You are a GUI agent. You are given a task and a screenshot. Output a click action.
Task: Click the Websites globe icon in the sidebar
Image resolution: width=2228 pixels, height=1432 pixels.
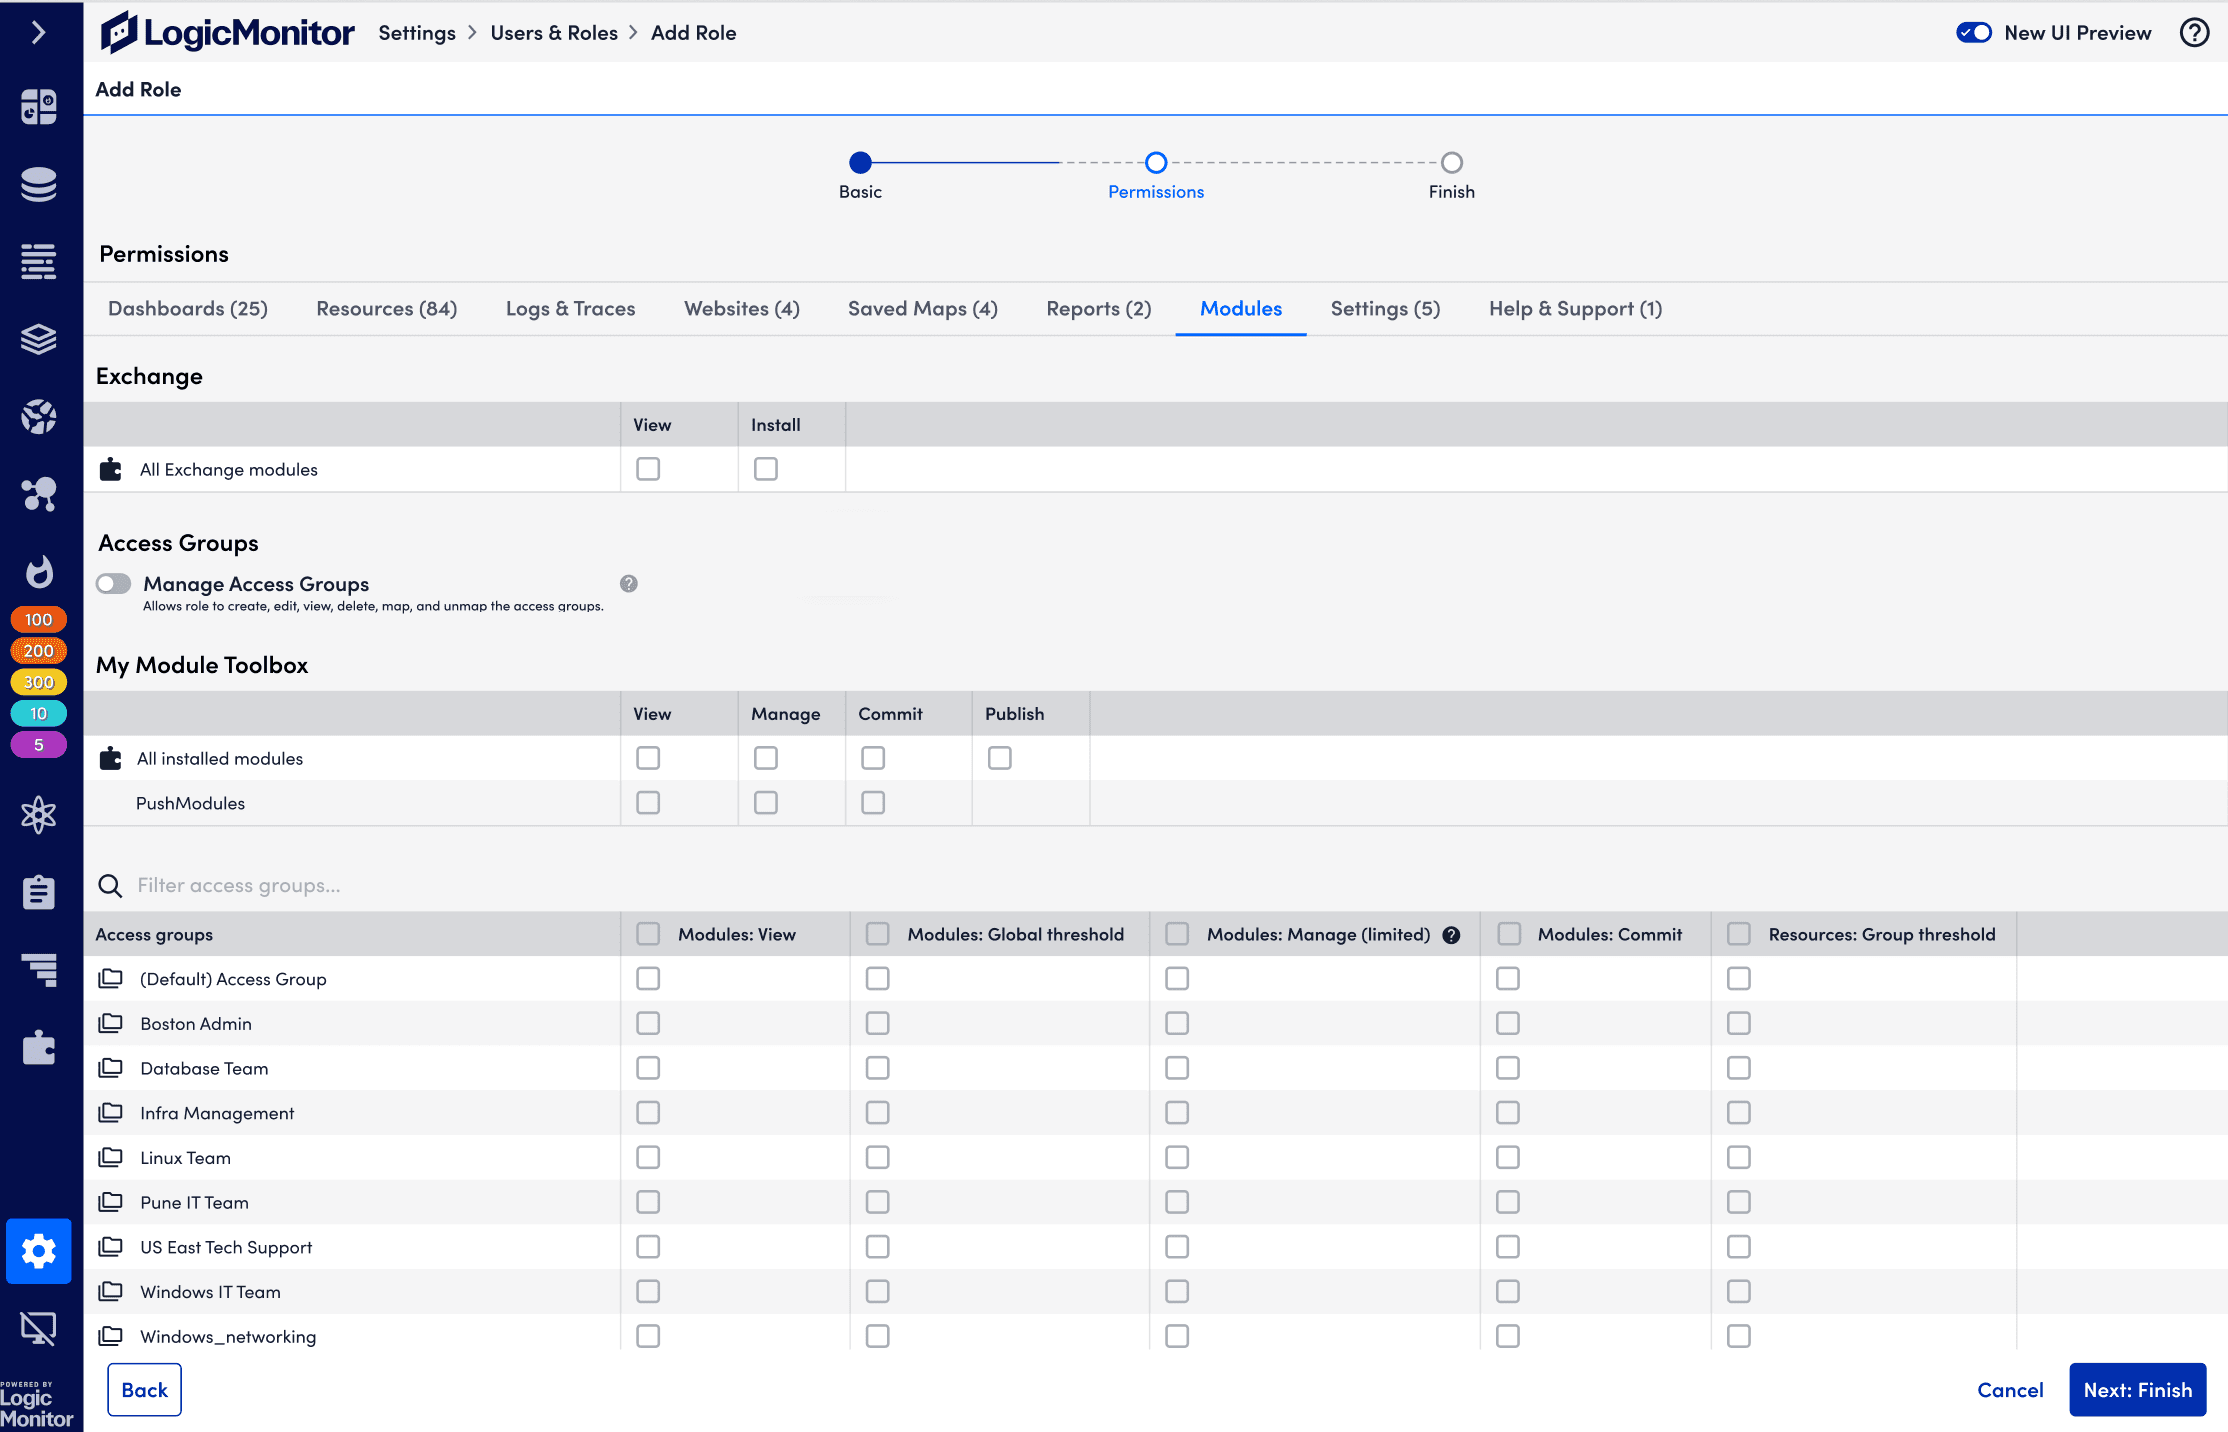click(40, 416)
